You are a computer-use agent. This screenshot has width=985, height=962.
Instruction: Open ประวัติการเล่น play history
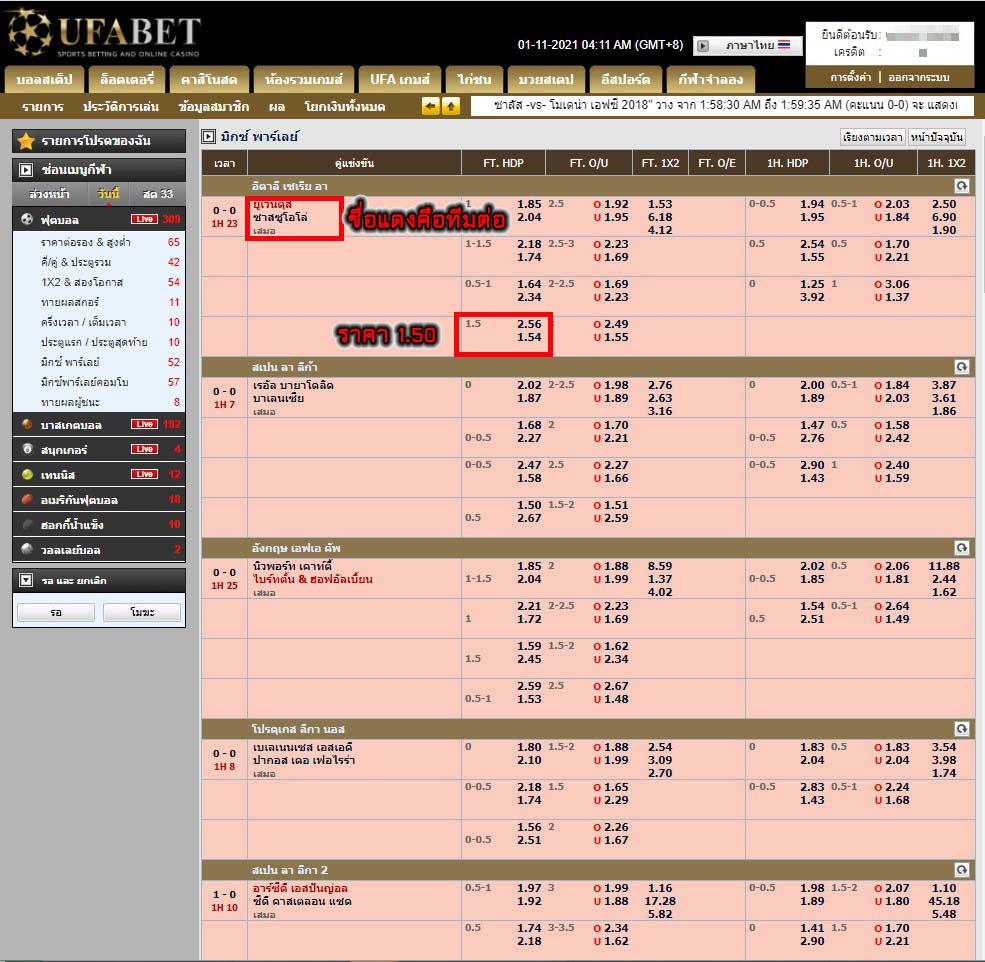121,107
